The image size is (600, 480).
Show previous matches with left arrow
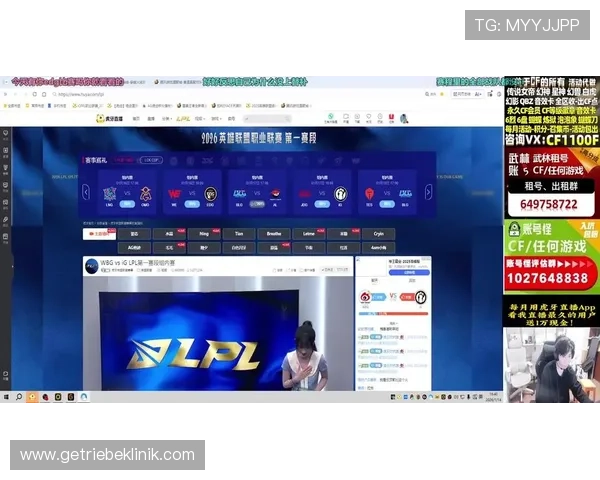tap(86, 192)
